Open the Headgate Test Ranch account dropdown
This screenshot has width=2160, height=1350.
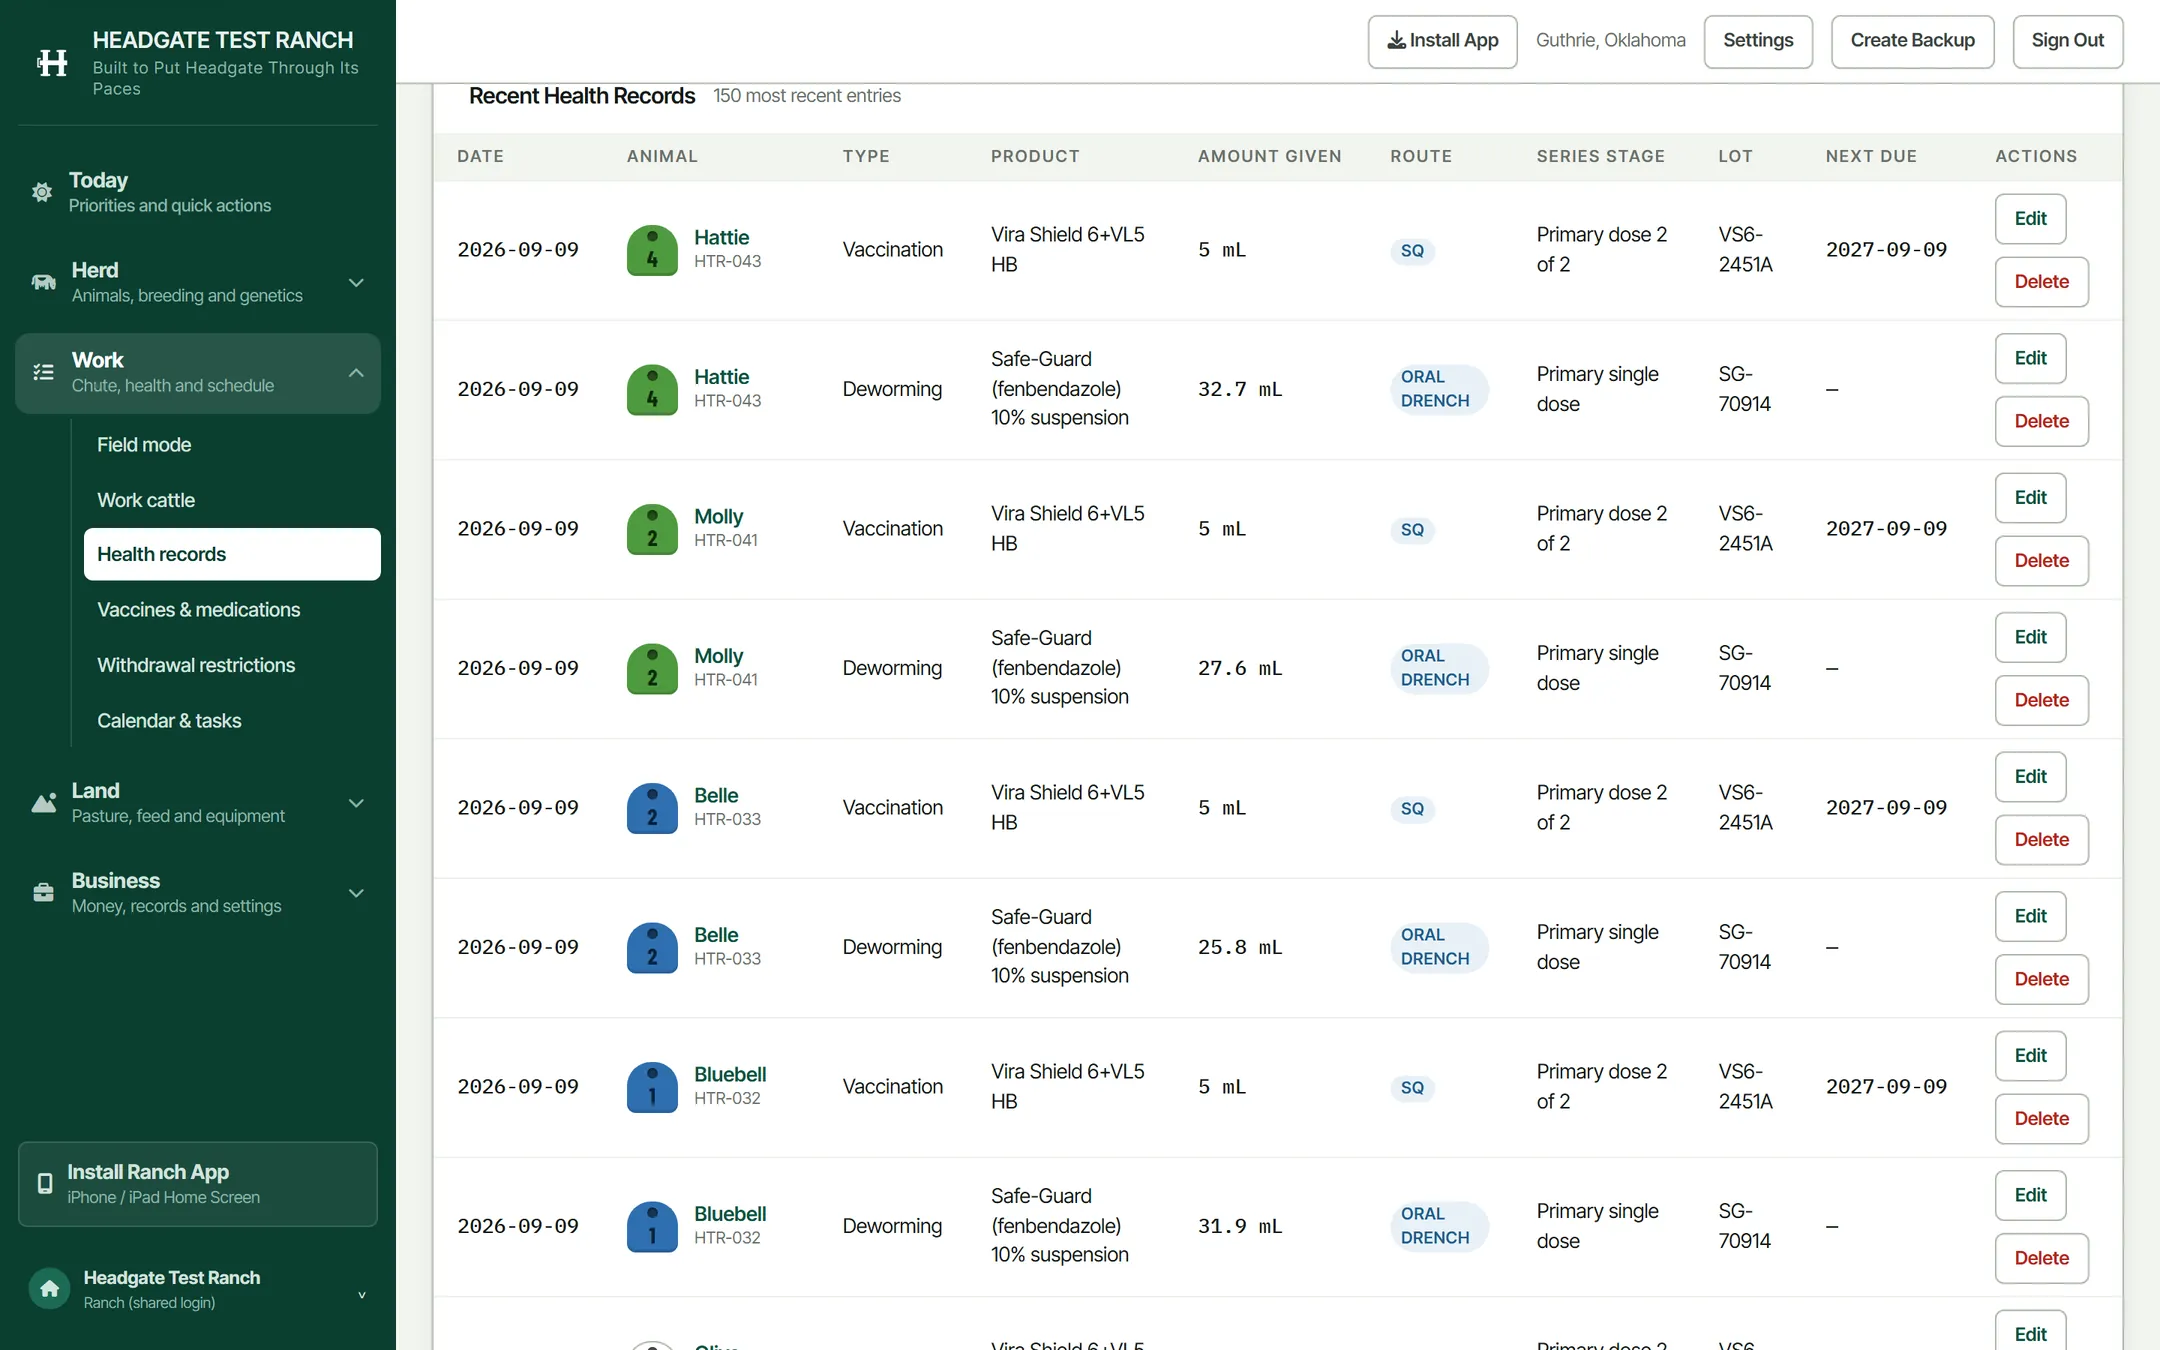362,1295
